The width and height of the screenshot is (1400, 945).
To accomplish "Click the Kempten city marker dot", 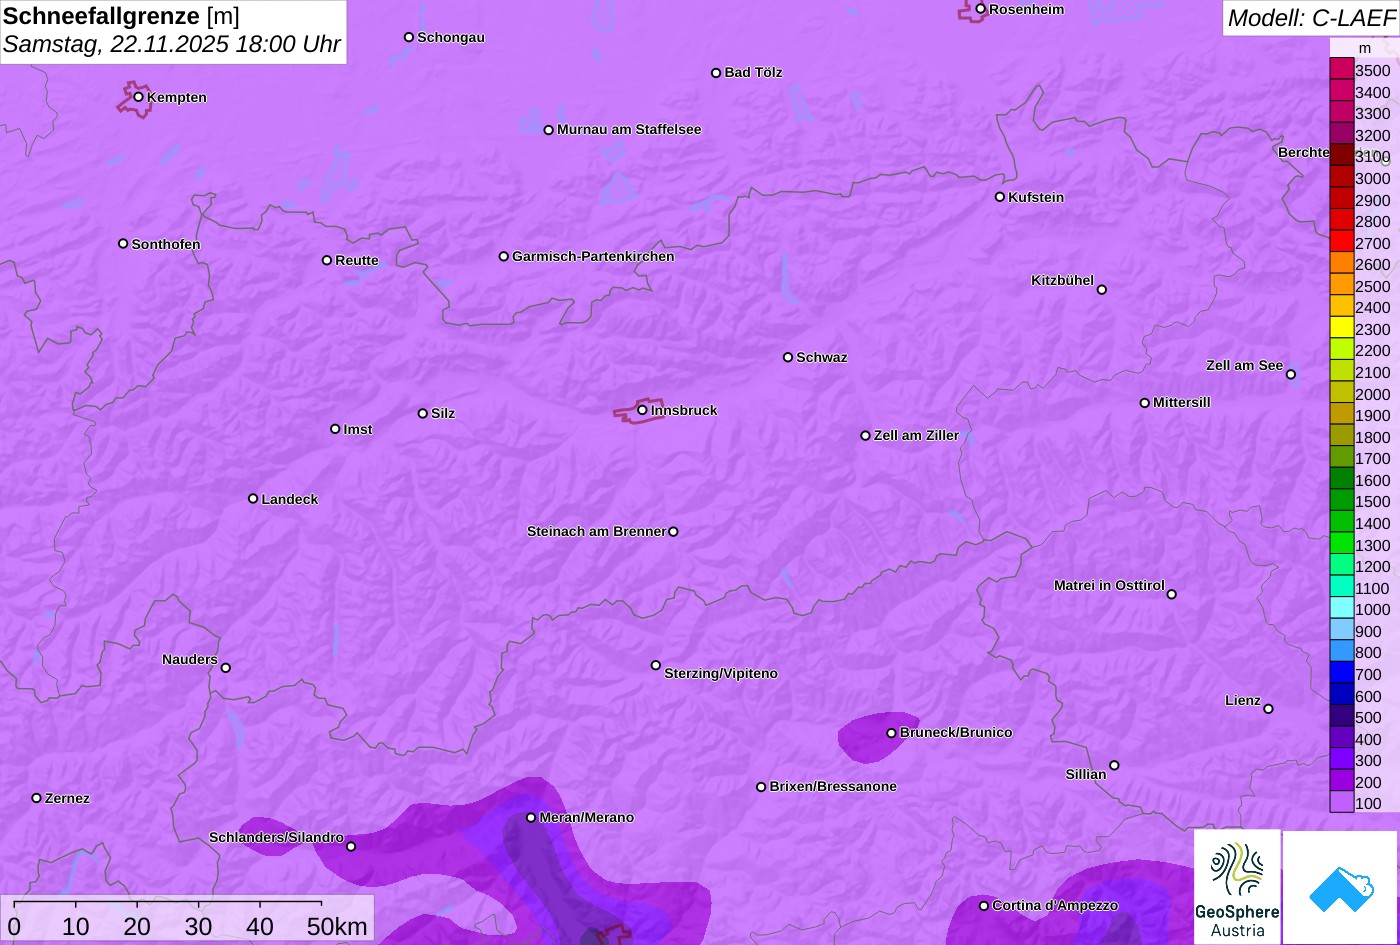I will coord(139,97).
